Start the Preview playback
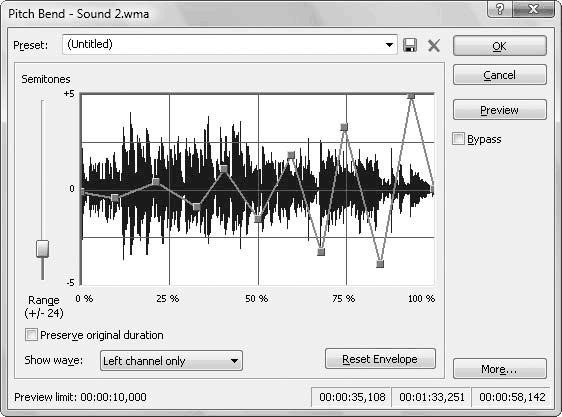This screenshot has width=562, height=417. [500, 110]
